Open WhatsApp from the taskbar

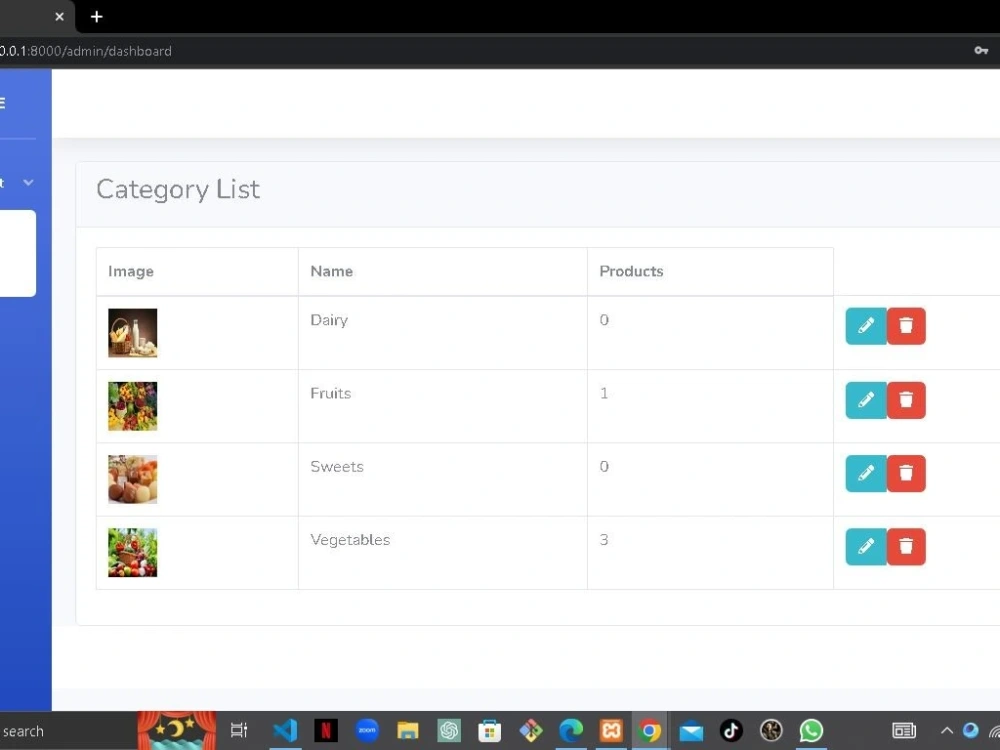coord(811,731)
